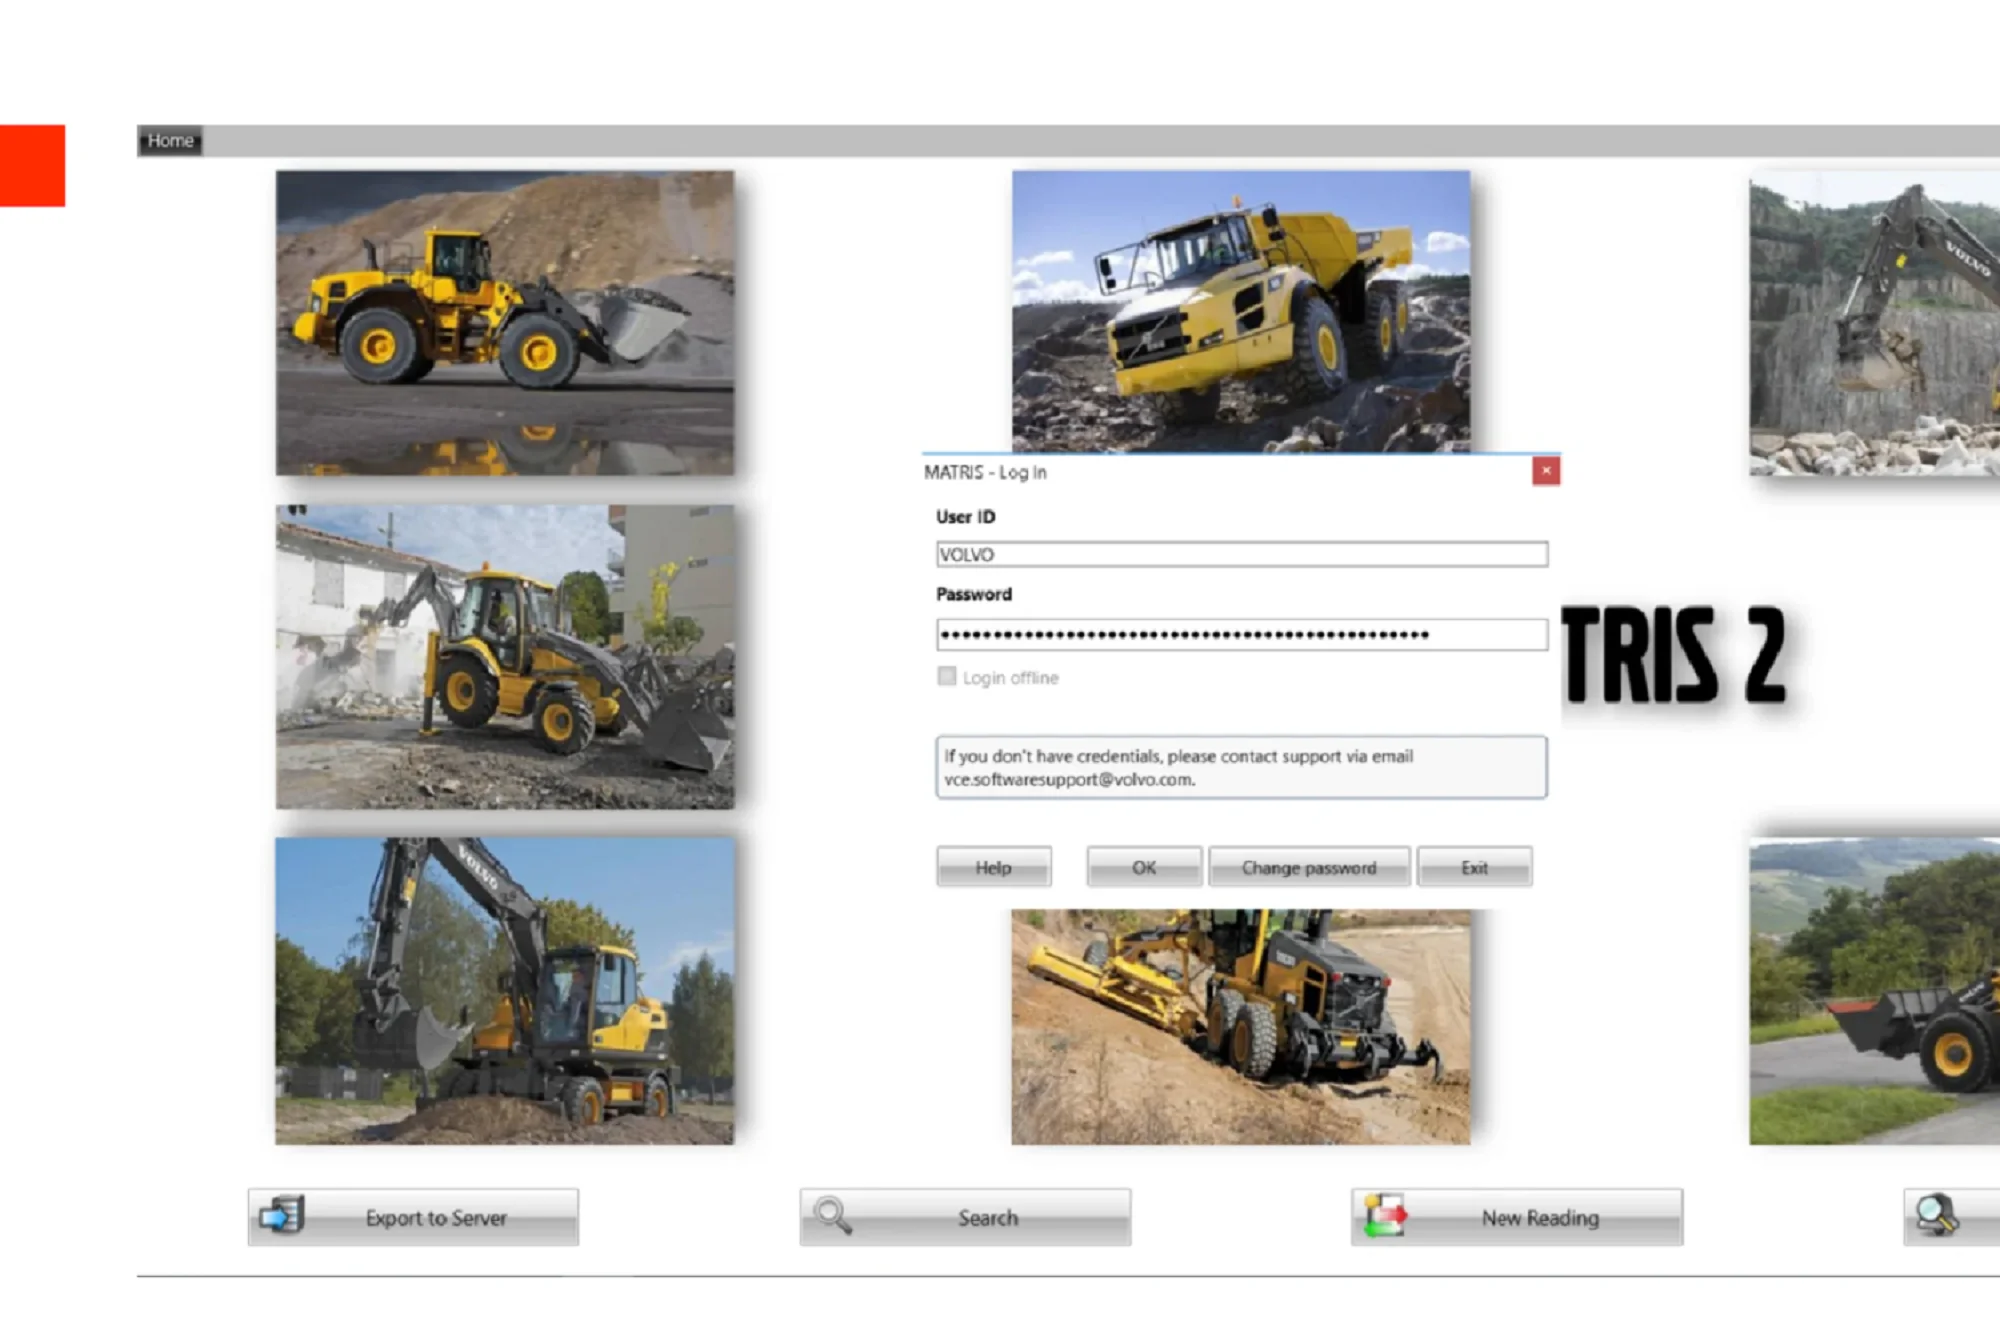Image resolution: width=2000 pixels, height=1325 pixels.
Task: Click the Password label
Action: 974,594
